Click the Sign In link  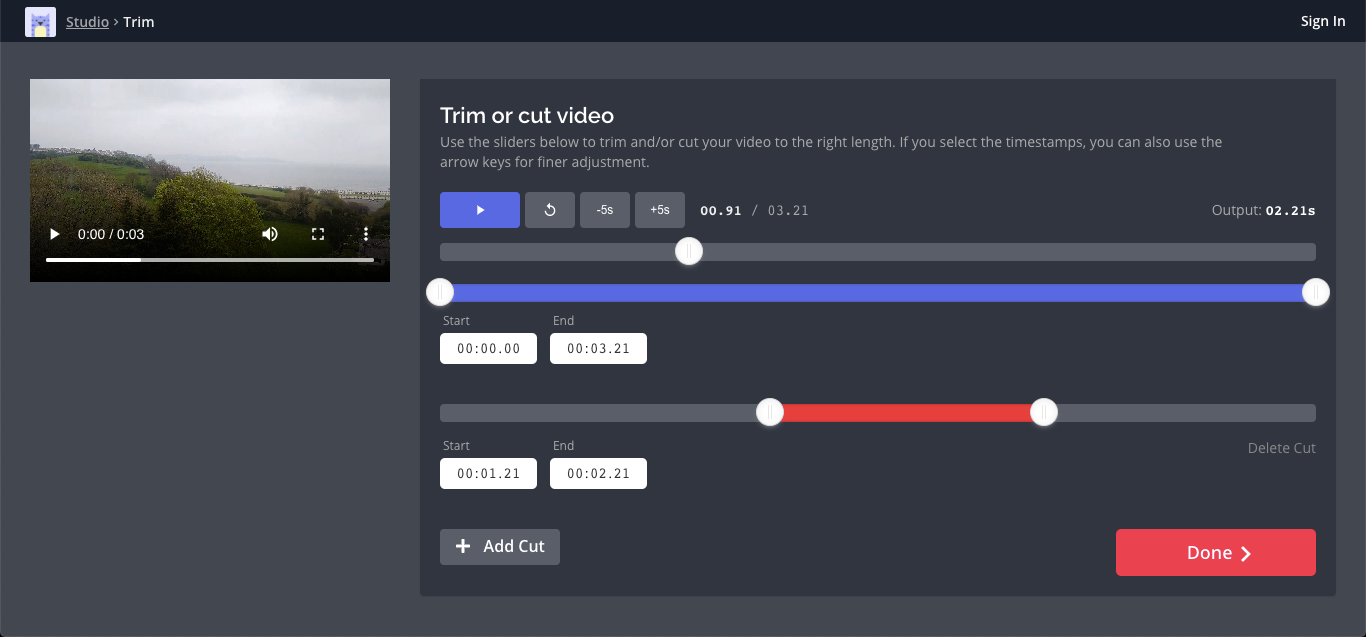point(1322,21)
